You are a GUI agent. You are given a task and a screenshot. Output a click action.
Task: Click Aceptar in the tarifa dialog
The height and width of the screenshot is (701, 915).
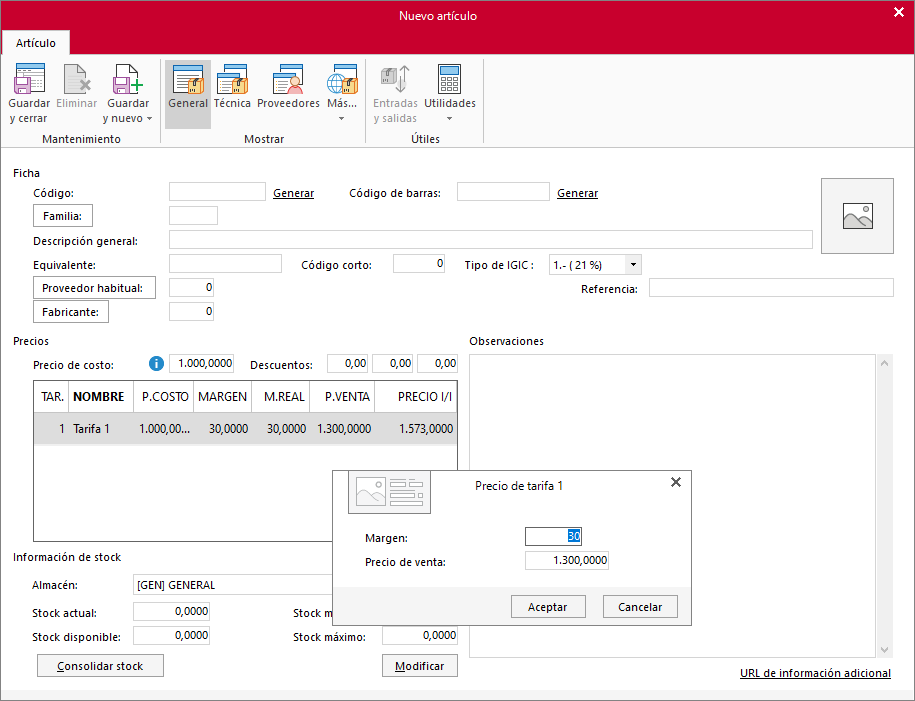coord(547,607)
